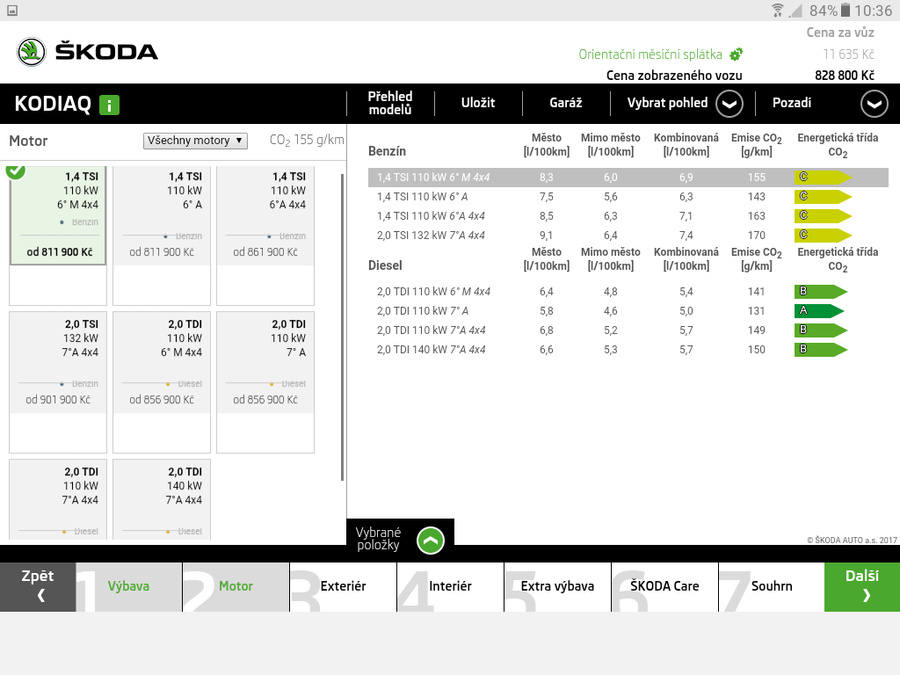Click Uložit in the top bar
Viewport: 900px width, 675px height.
[x=478, y=103]
